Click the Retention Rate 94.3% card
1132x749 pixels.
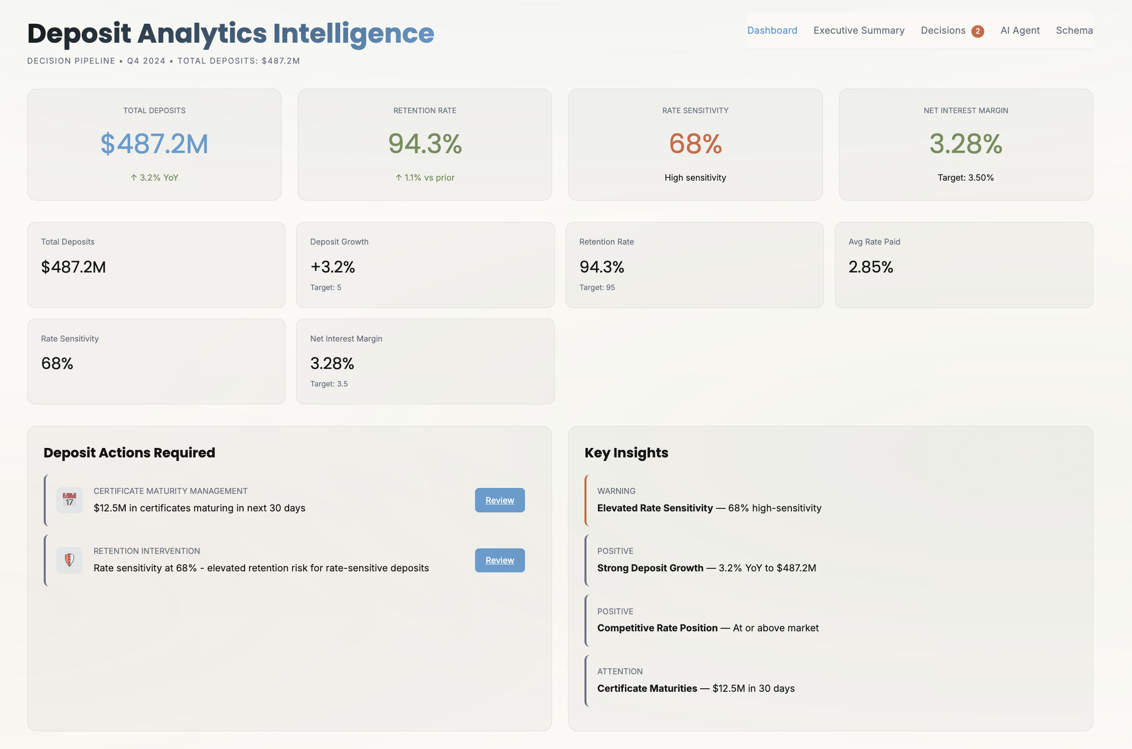click(424, 143)
